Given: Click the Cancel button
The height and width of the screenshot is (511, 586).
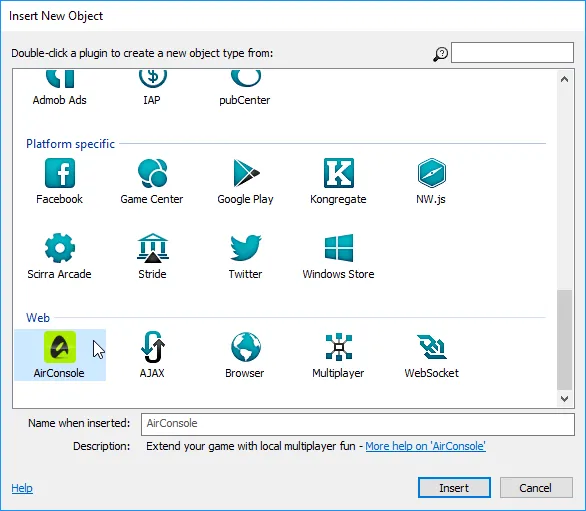Looking at the screenshot, I should tap(536, 487).
